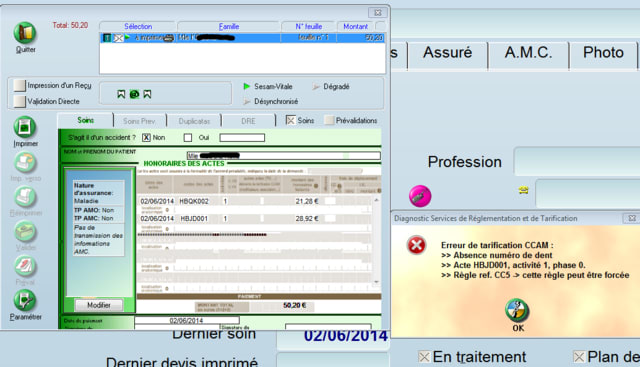Viewport: 640px width, 367px height.
Task: Click the 21,28 € amount cell
Action: click(307, 201)
